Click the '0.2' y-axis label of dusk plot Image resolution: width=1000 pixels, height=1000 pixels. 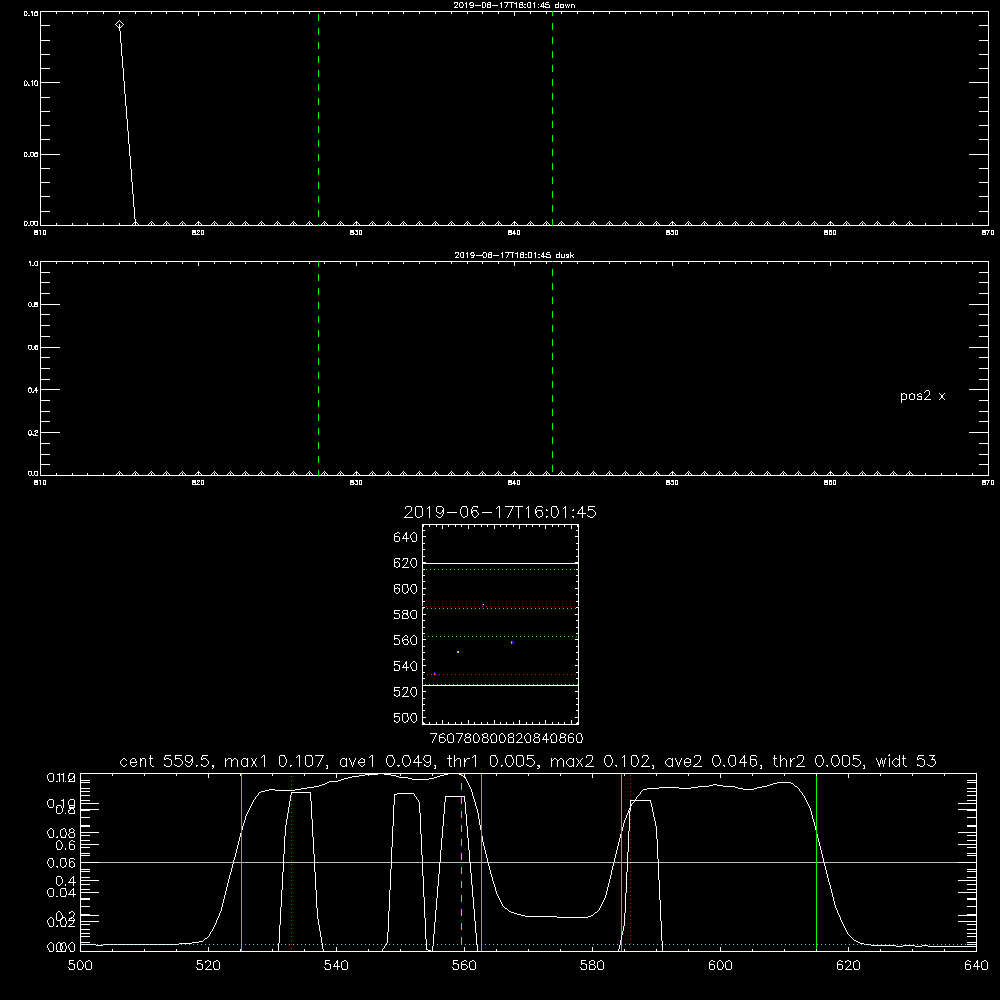click(x=33, y=432)
